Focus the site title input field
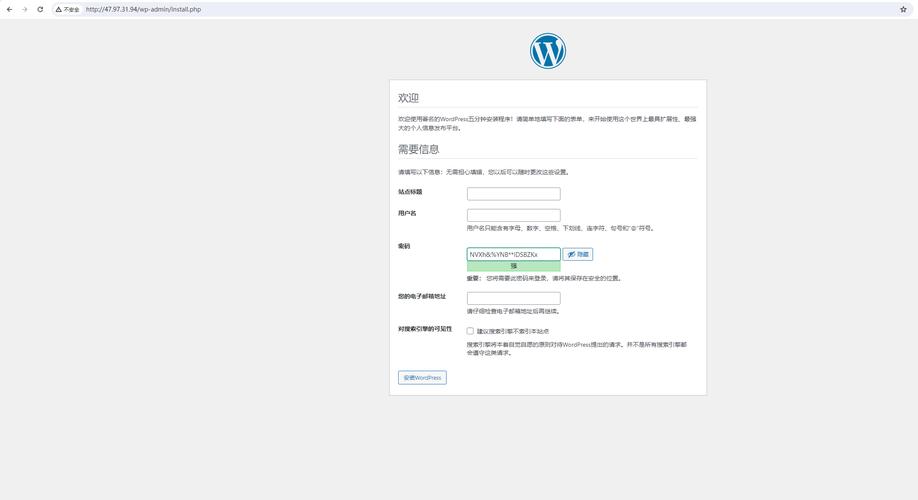 pyautogui.click(x=513, y=194)
